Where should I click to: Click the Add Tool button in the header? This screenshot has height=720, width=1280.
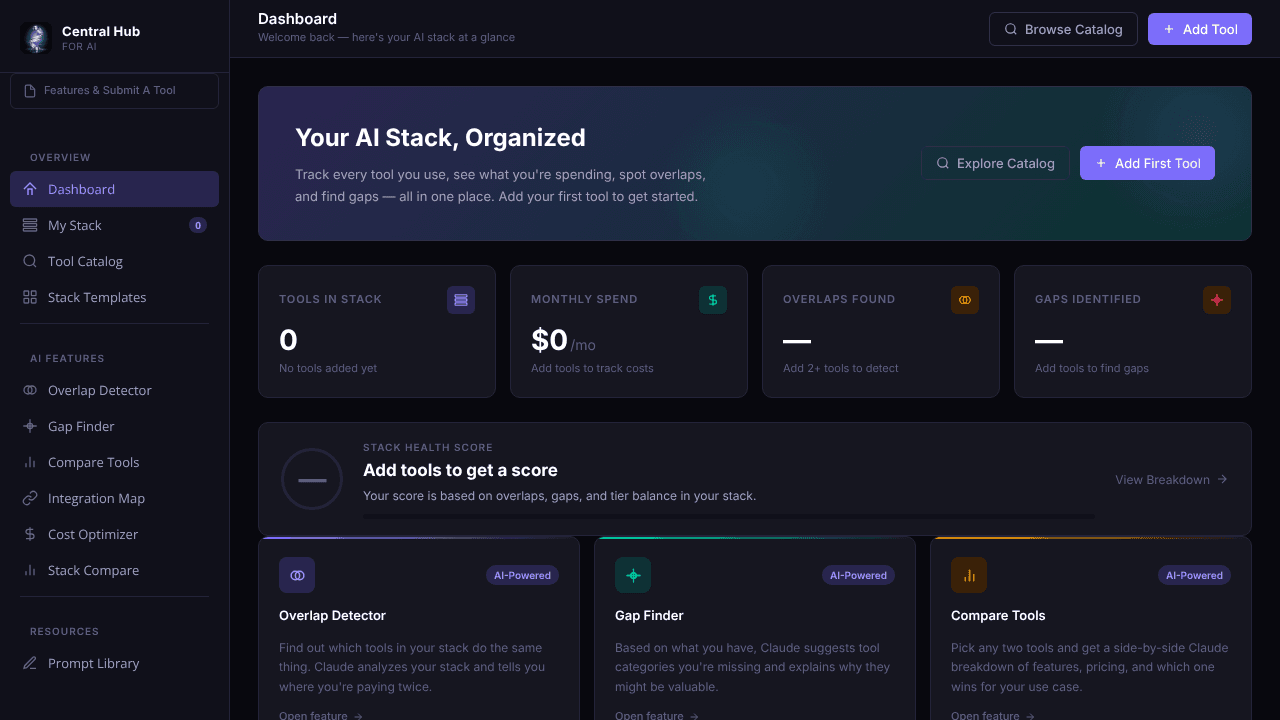pos(1200,29)
